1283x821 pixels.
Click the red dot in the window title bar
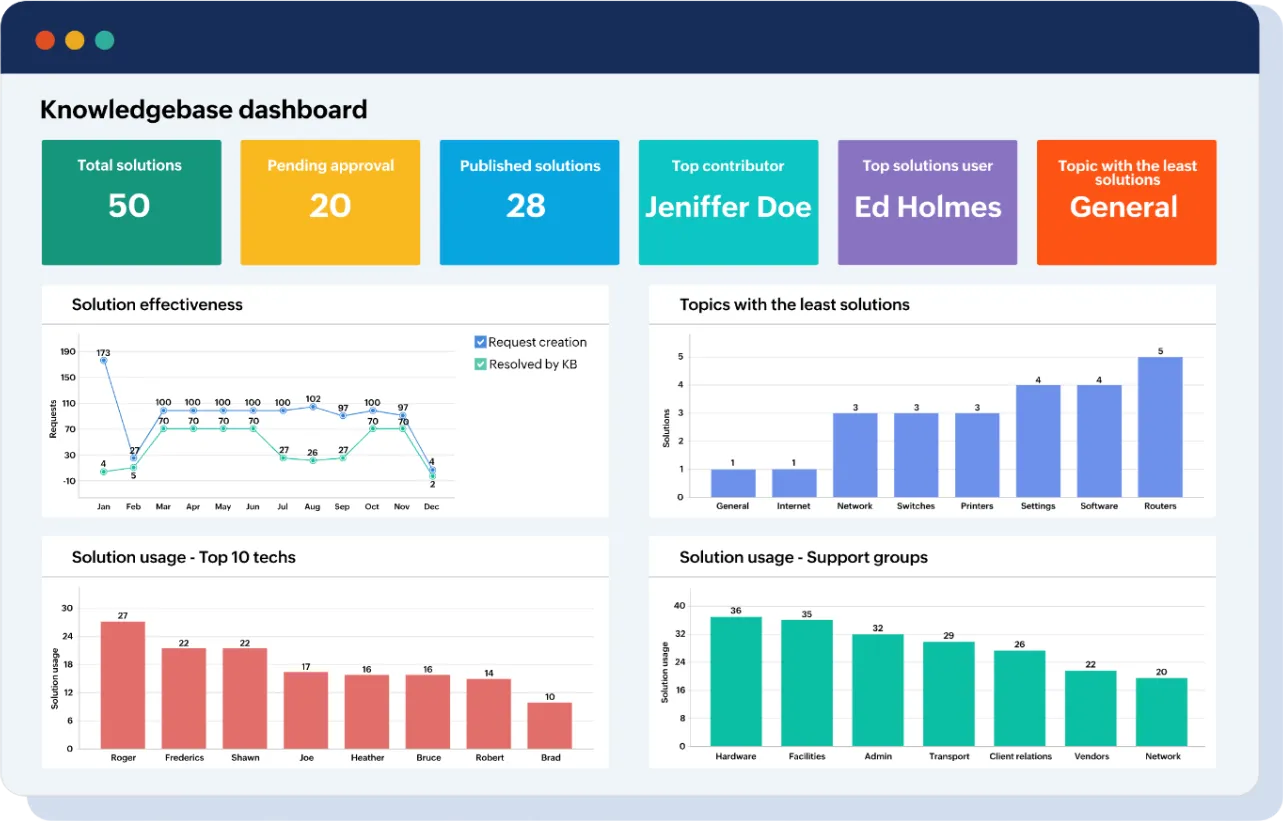pos(45,40)
